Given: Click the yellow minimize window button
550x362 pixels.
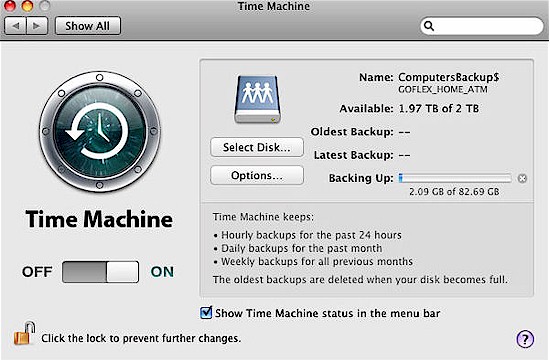Looking at the screenshot, I should pyautogui.click(x=27, y=5).
